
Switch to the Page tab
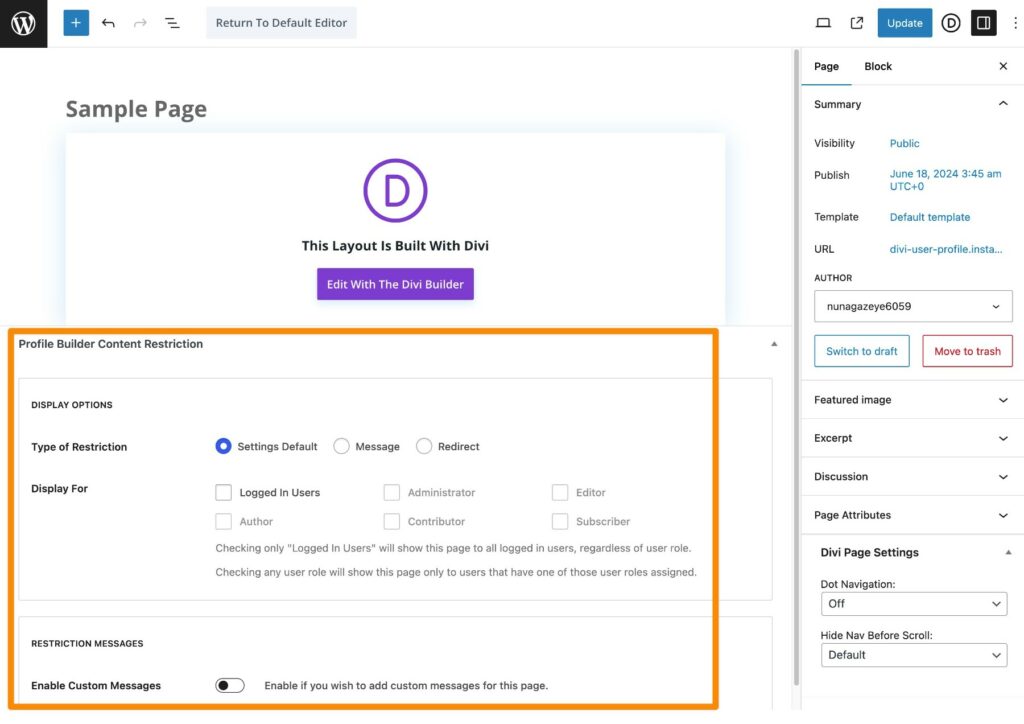[826, 67]
